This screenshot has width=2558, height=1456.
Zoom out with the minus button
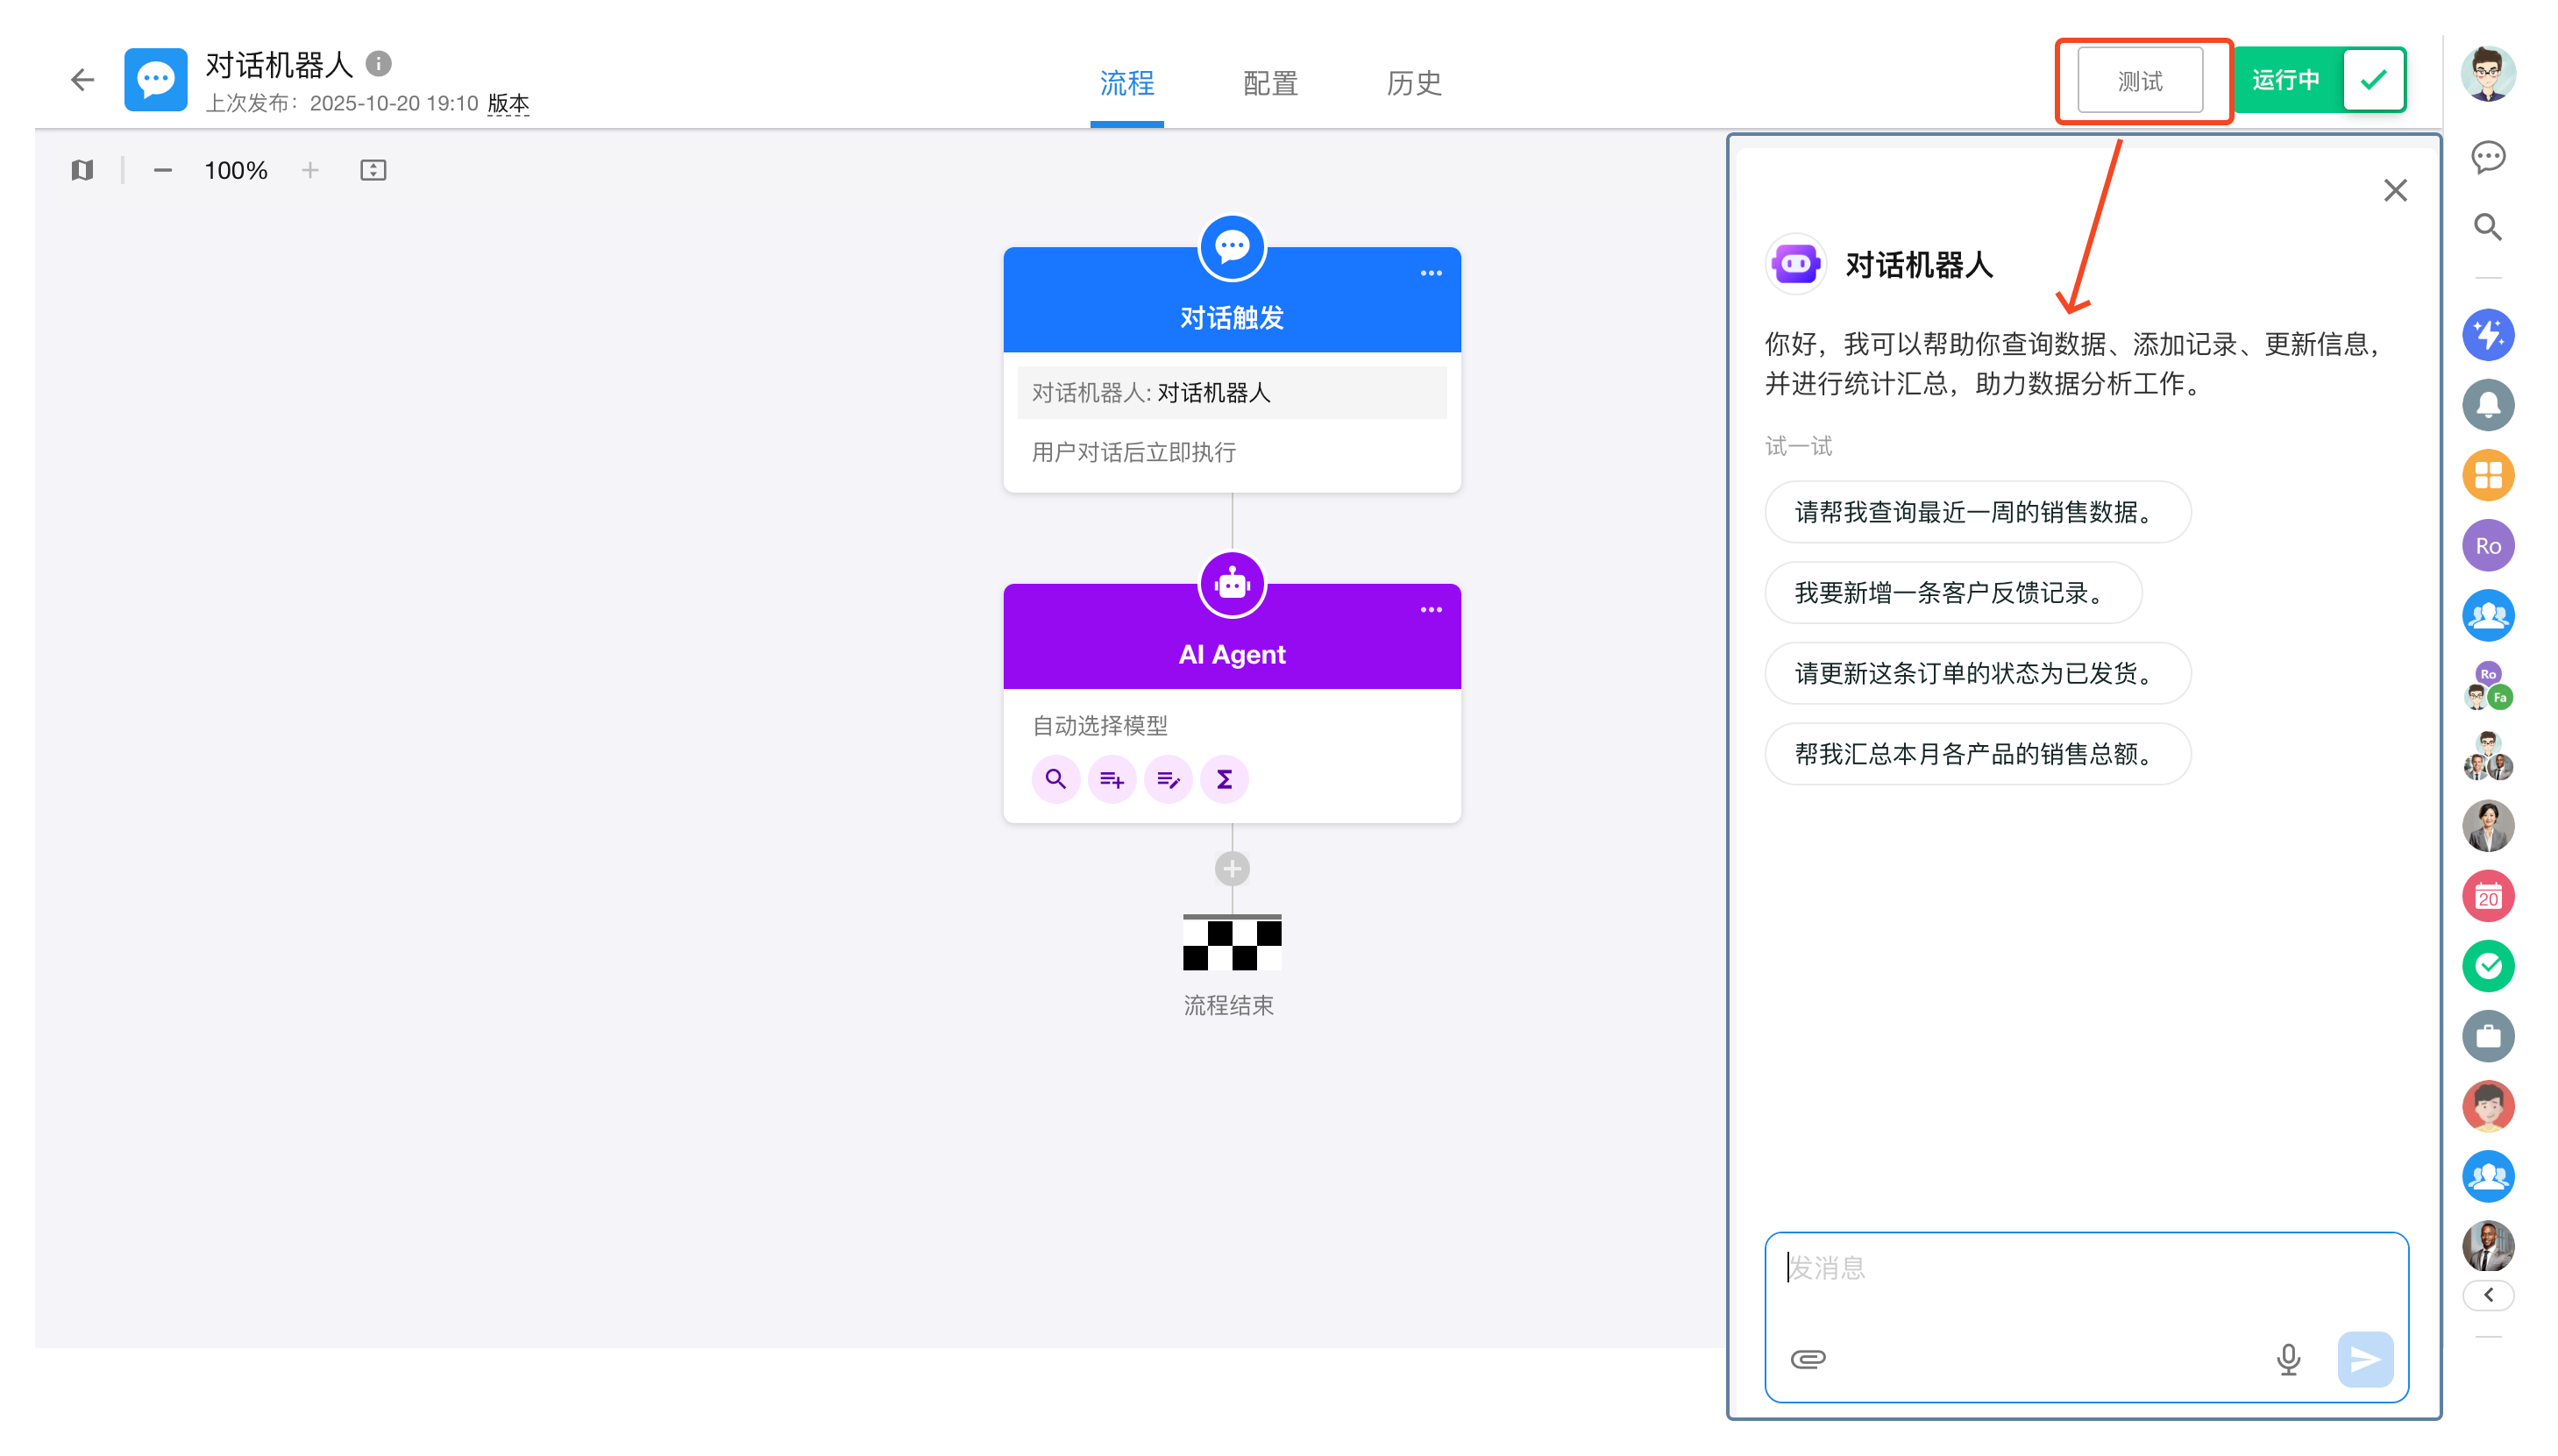coord(163,170)
